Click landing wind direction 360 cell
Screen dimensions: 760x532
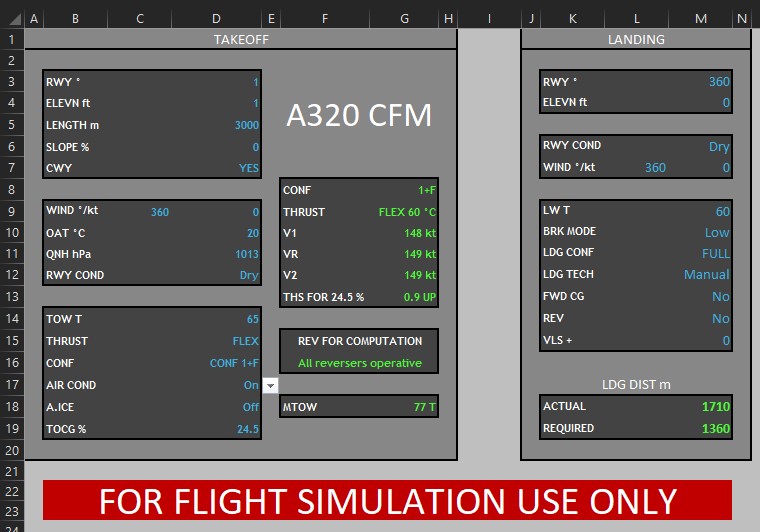pos(655,168)
